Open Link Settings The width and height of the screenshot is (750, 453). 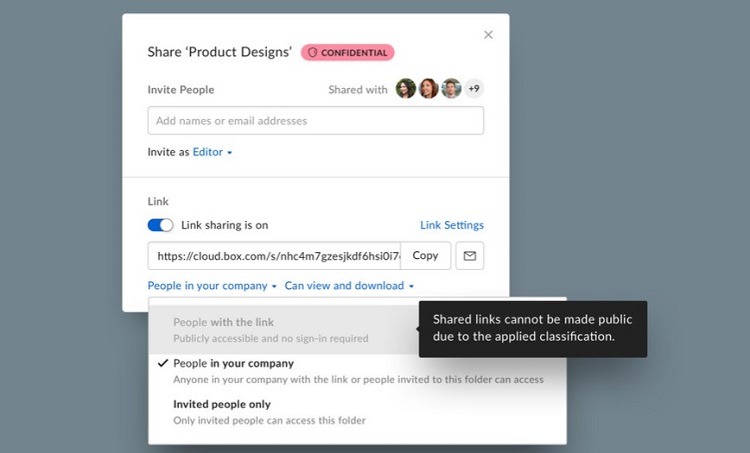(x=452, y=225)
